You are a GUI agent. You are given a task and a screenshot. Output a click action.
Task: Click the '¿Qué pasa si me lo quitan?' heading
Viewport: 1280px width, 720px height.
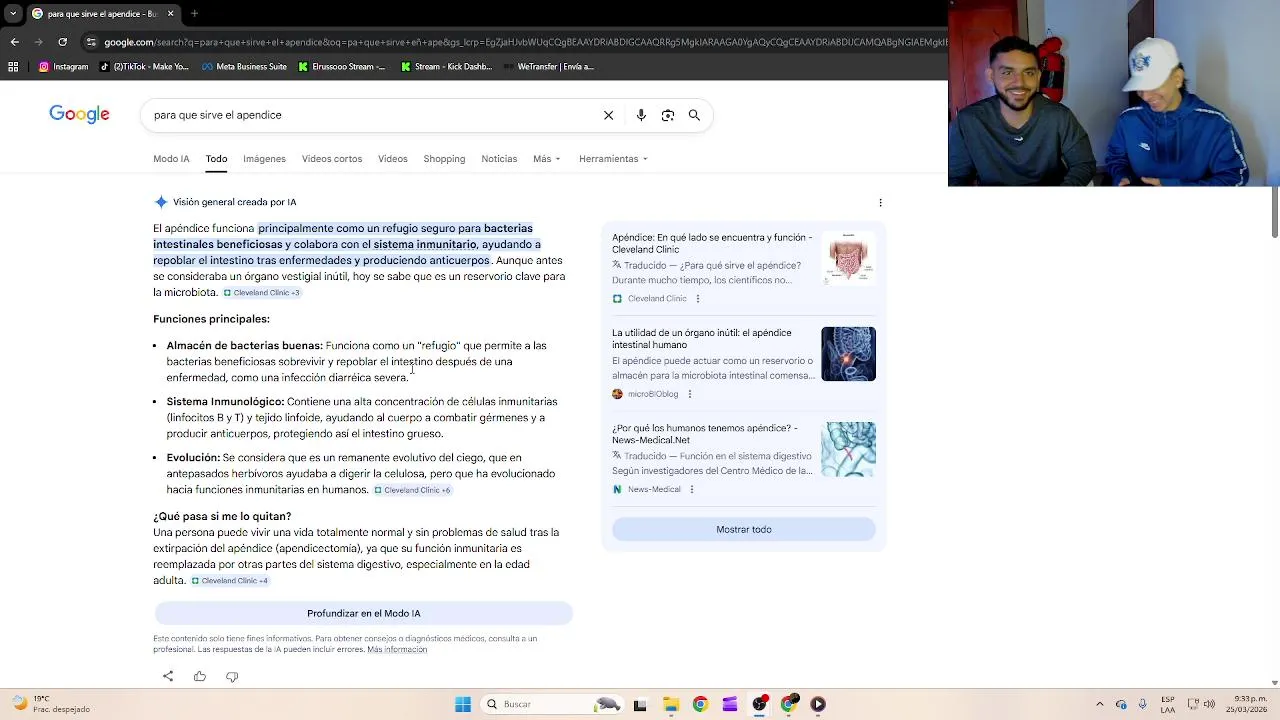[222, 516]
